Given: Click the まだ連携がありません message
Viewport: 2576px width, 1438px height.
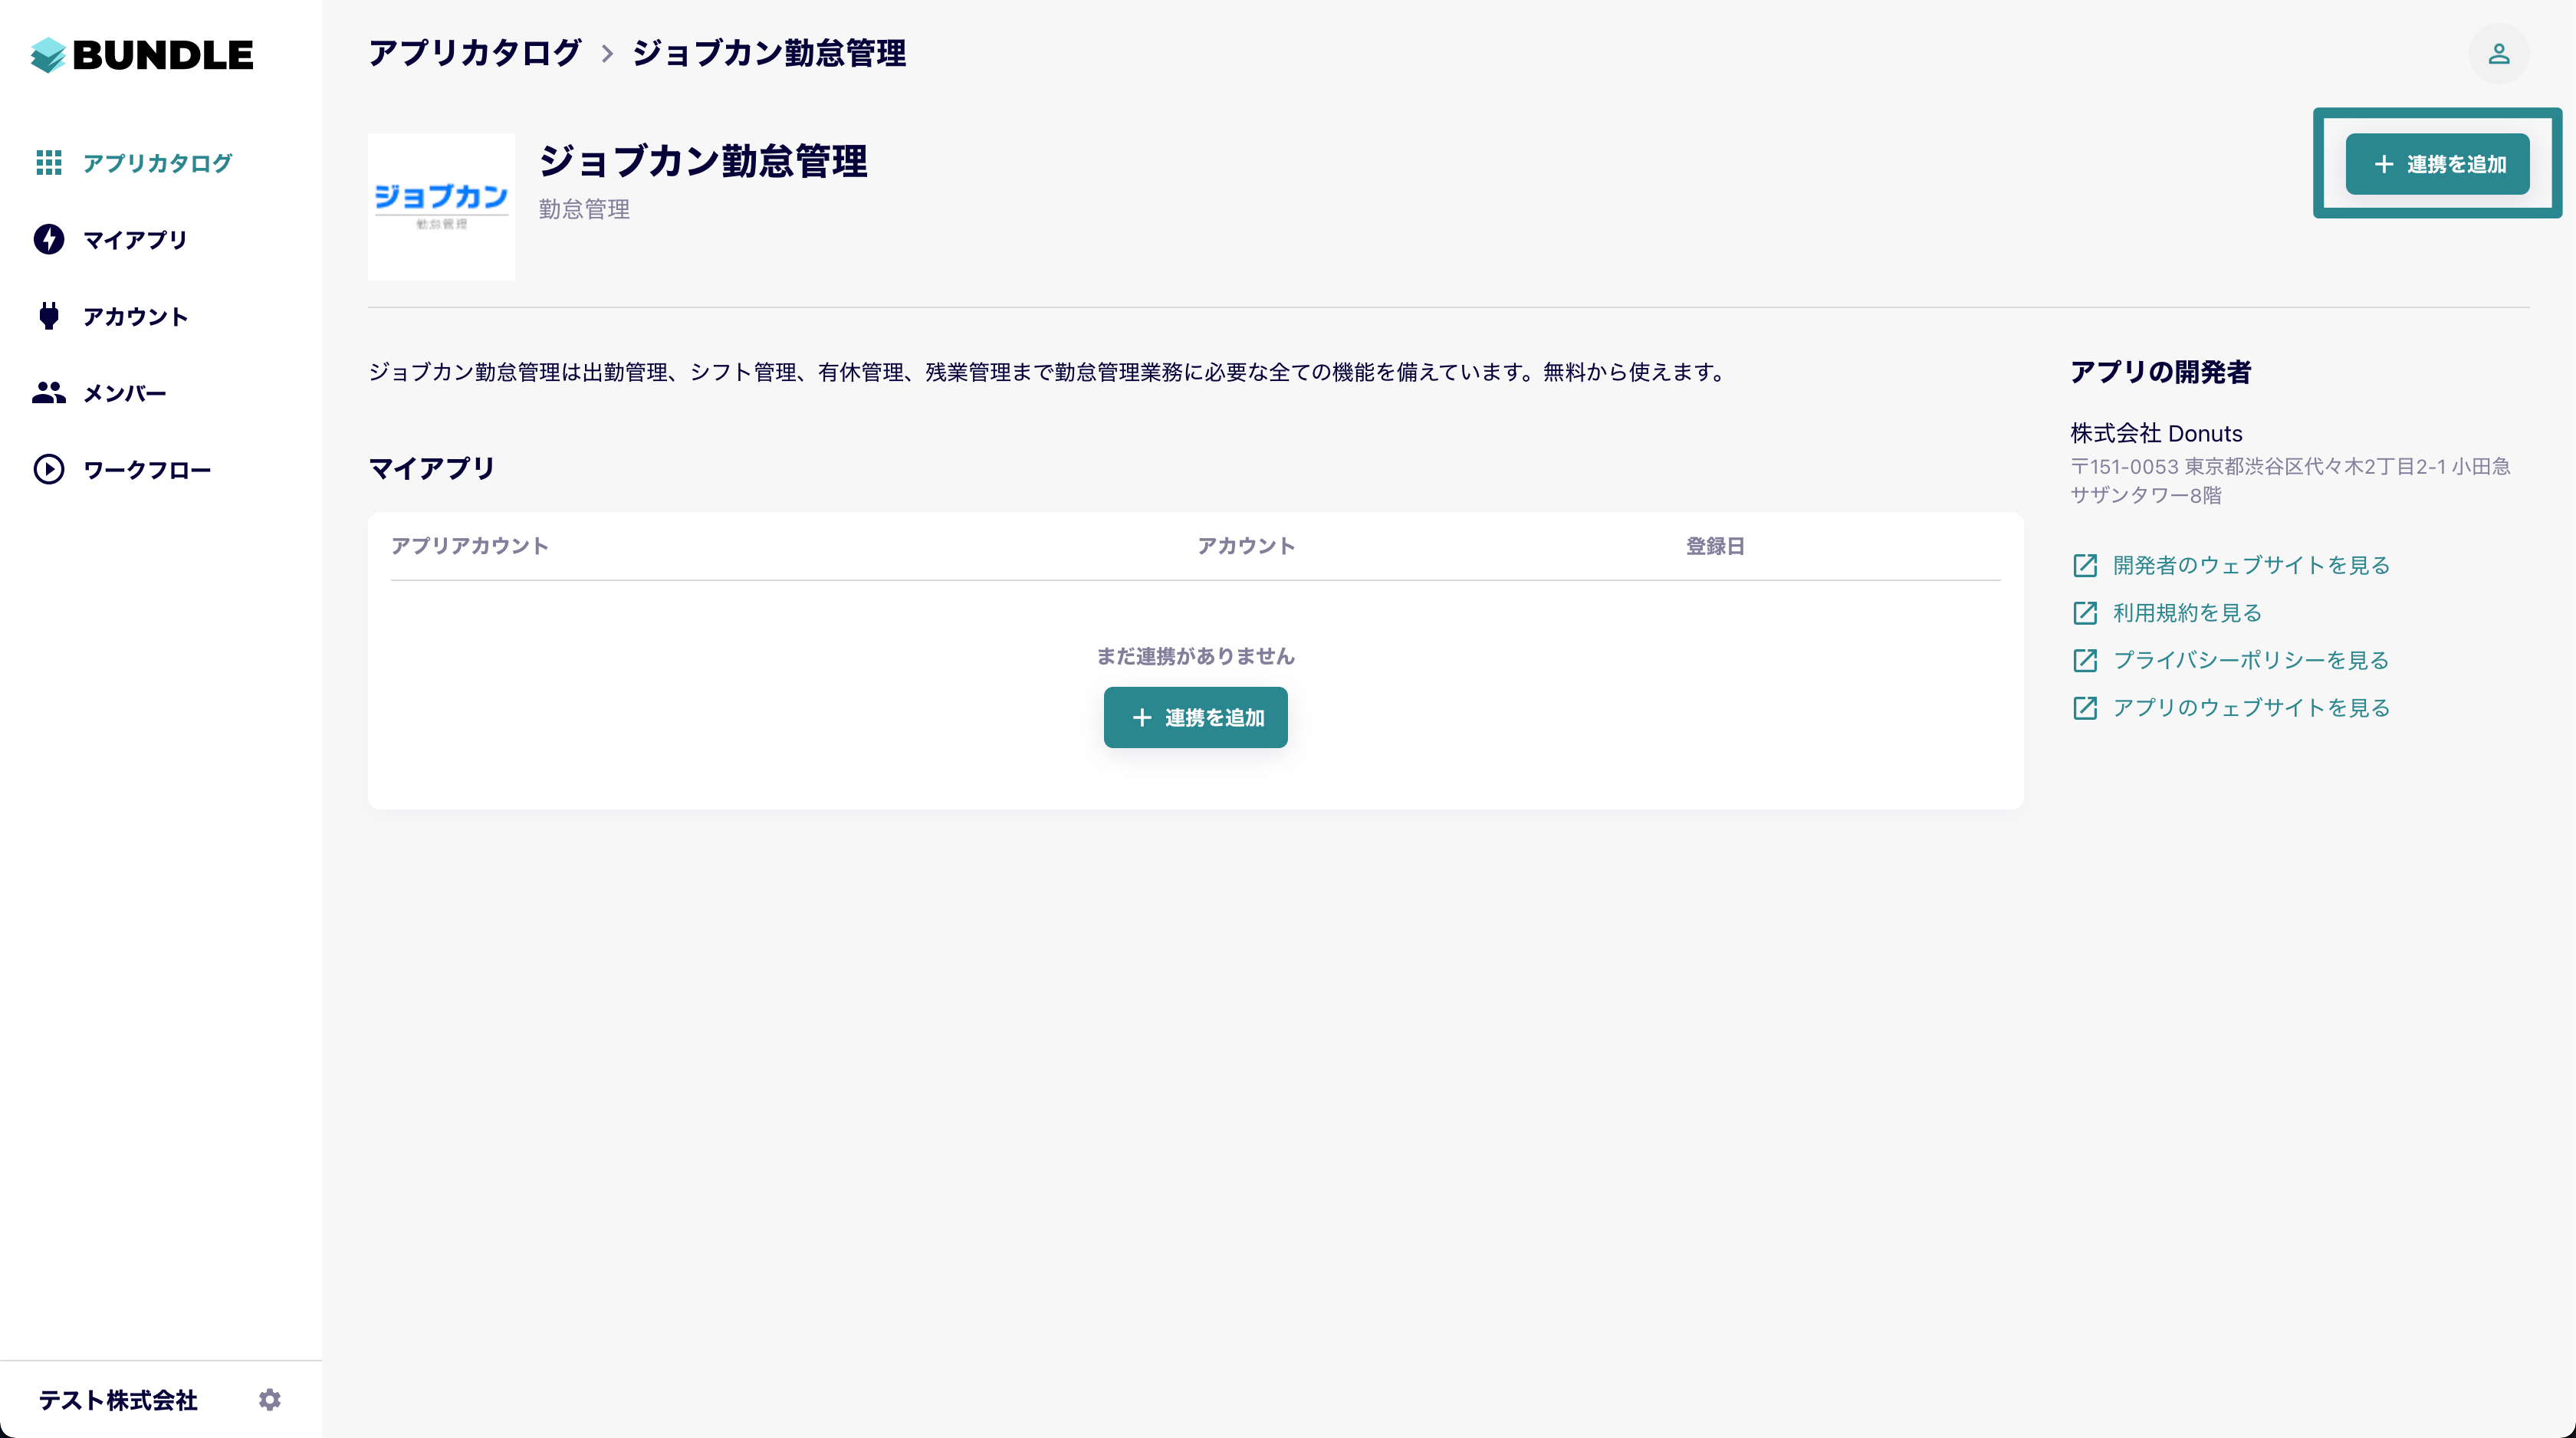Looking at the screenshot, I should [1195, 656].
